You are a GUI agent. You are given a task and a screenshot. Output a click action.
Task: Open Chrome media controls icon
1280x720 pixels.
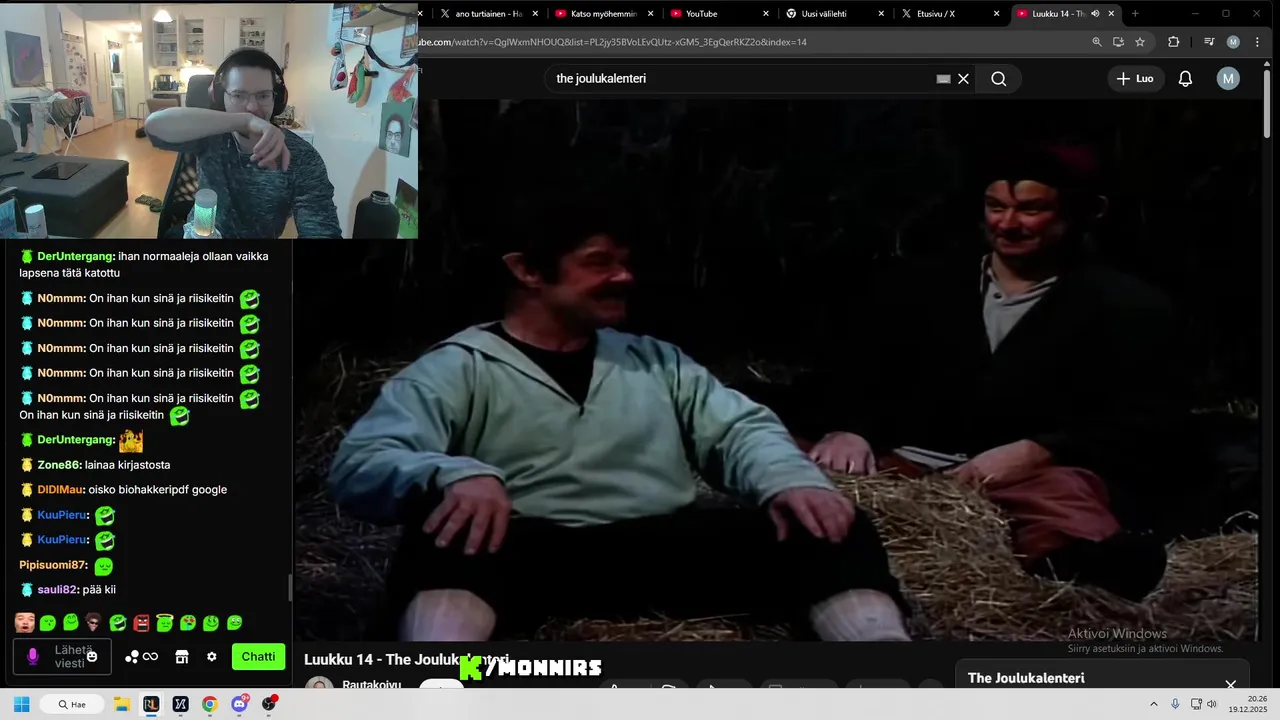[x=1209, y=42]
